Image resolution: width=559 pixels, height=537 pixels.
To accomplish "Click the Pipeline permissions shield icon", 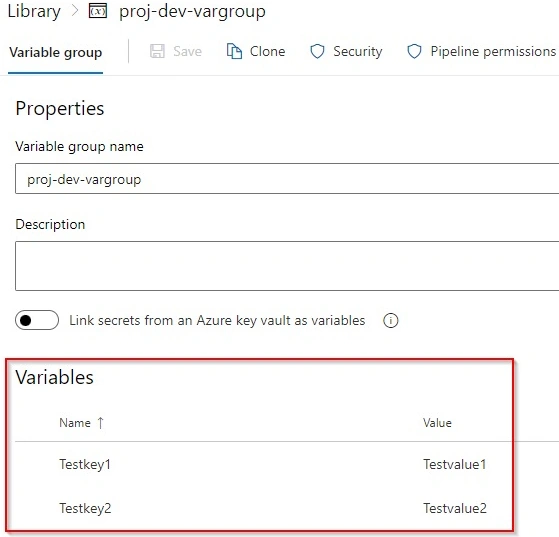I will click(x=414, y=51).
